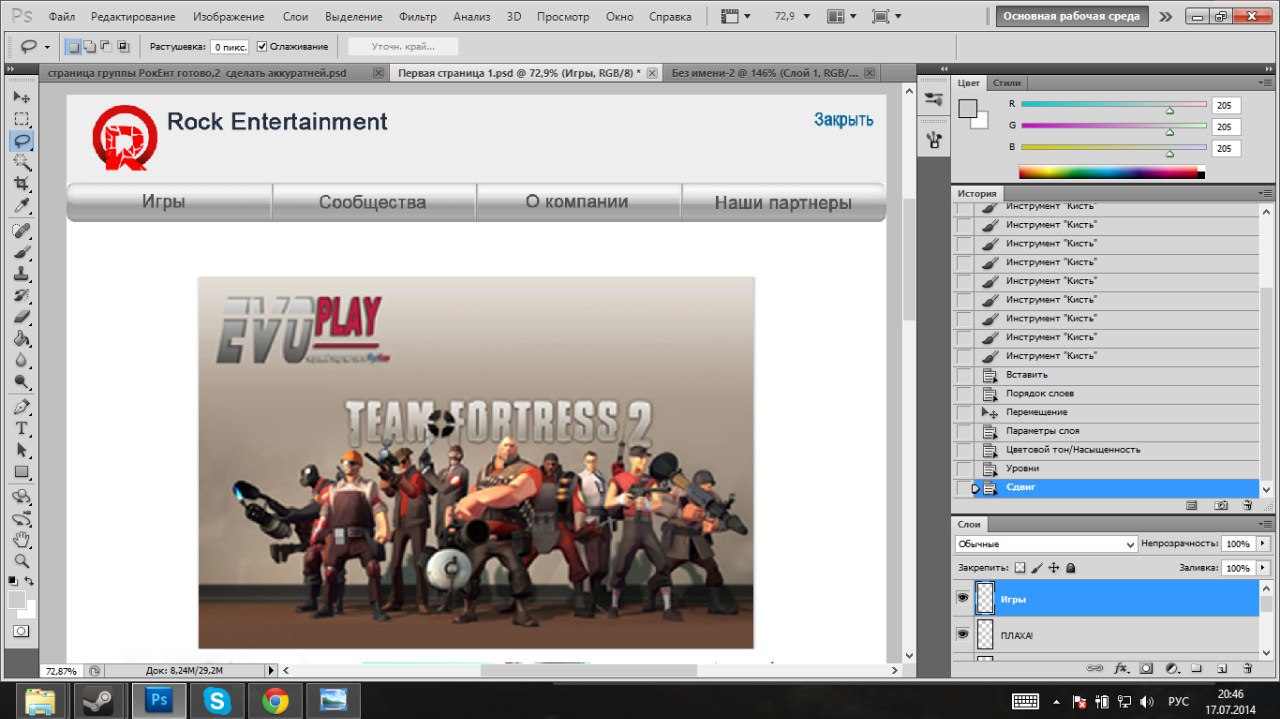
Task: Create a new layer
Action: pos(1222,668)
